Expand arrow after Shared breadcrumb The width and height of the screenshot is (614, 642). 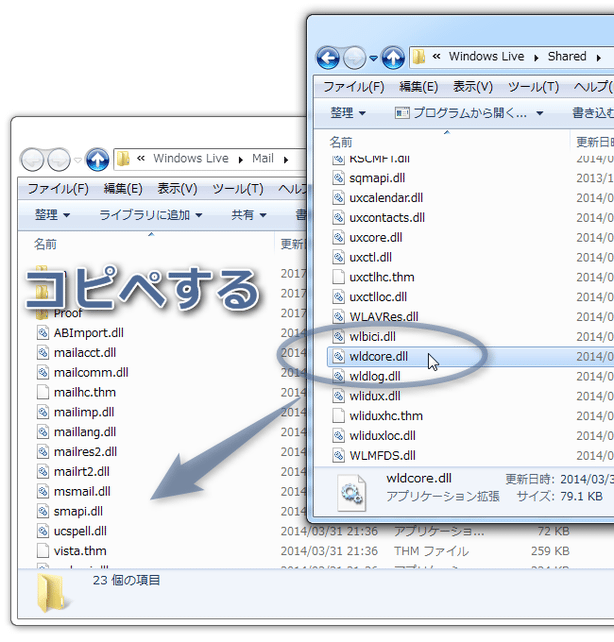598,58
